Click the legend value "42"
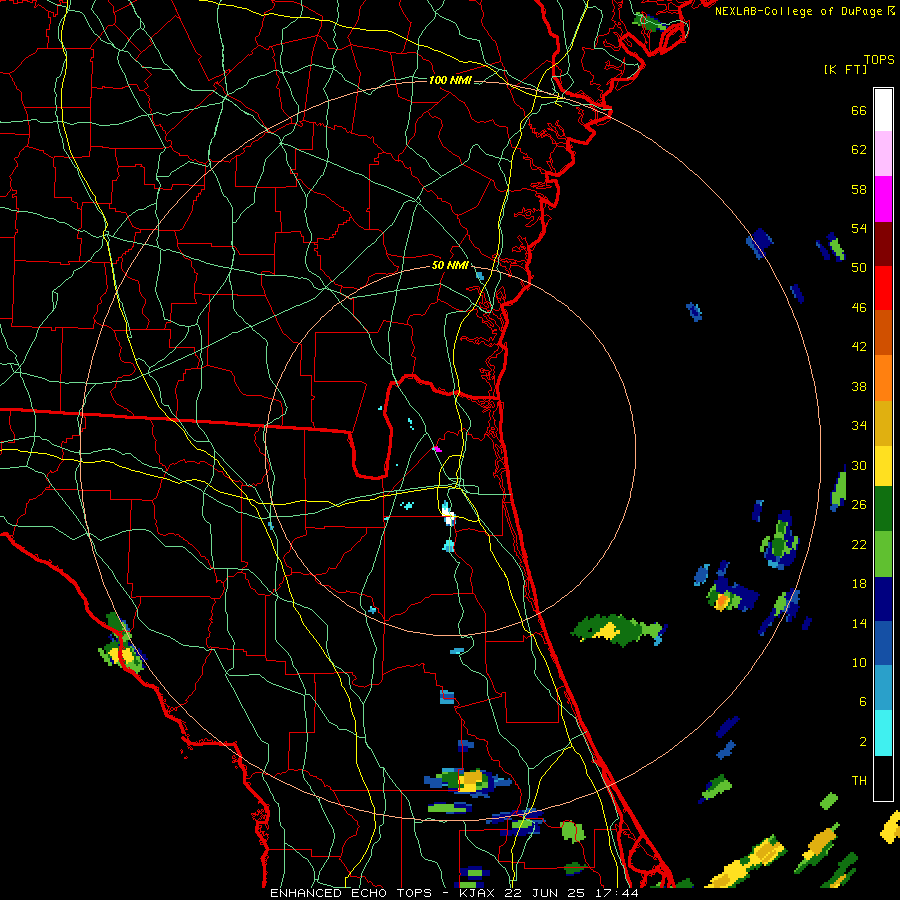 pyautogui.click(x=859, y=347)
